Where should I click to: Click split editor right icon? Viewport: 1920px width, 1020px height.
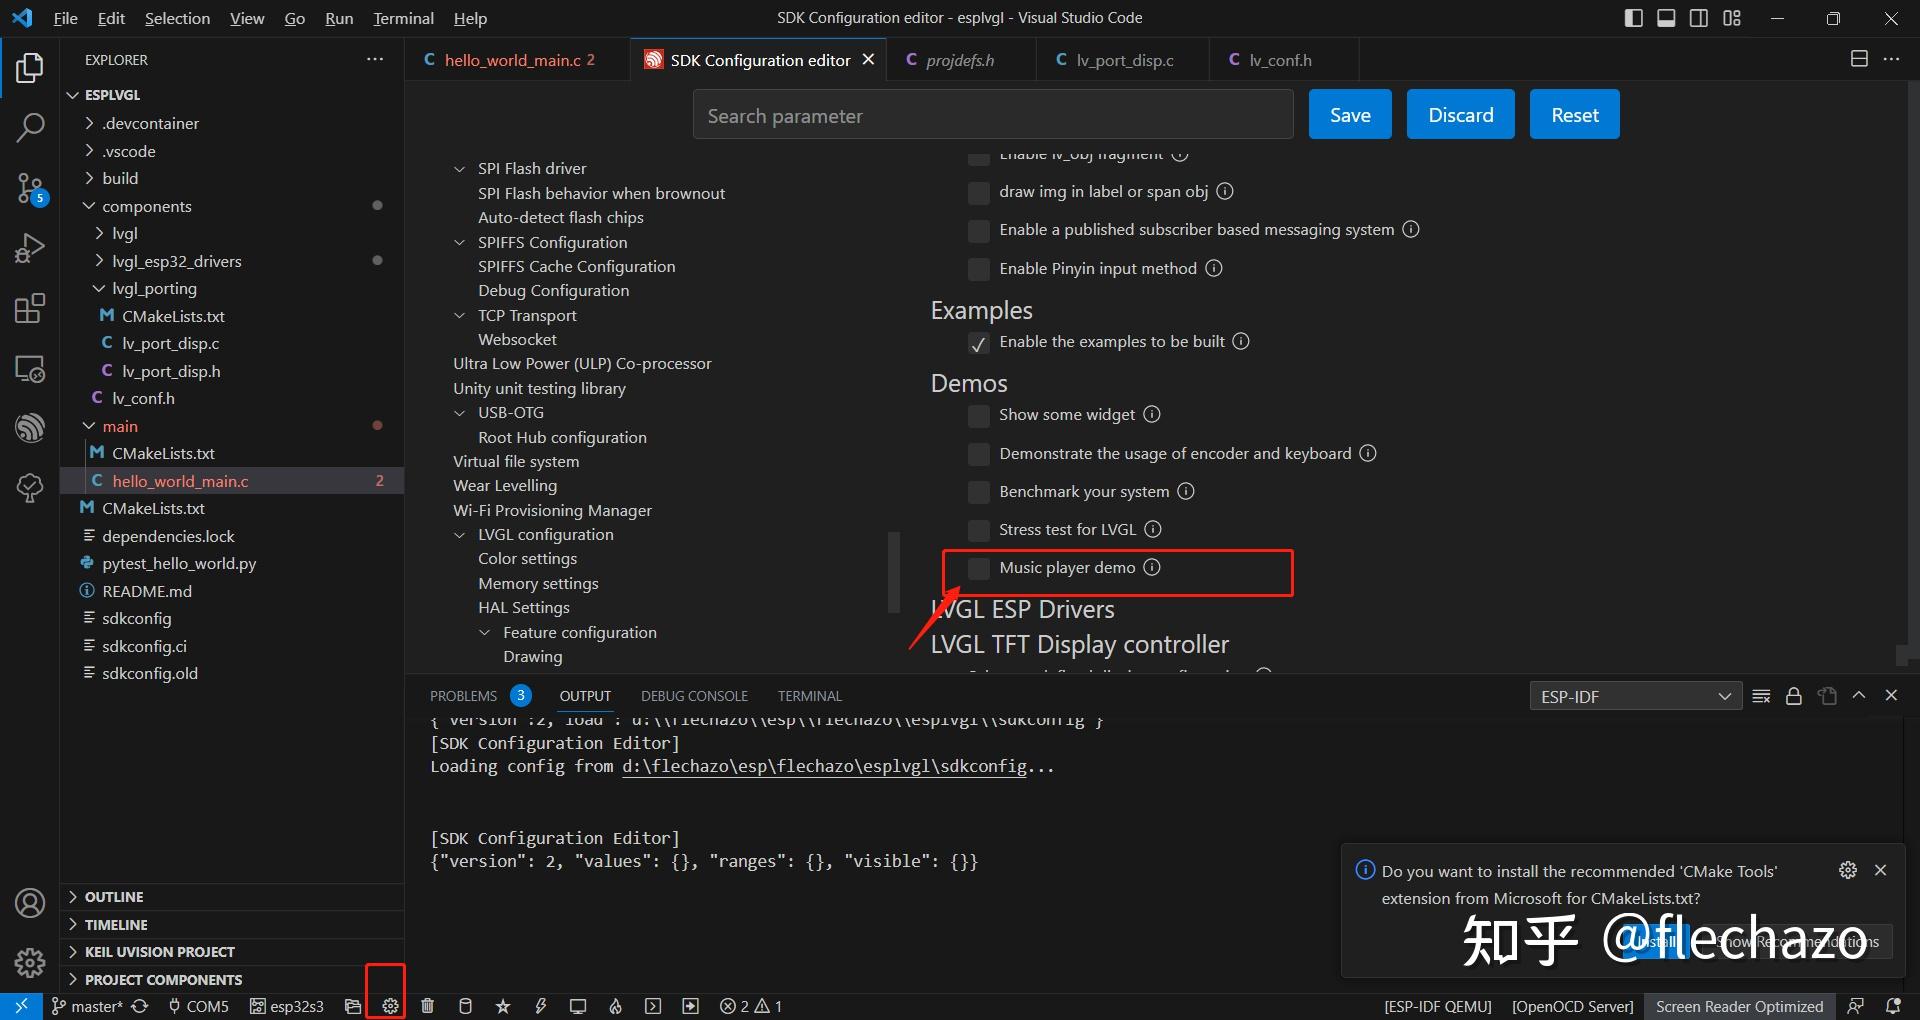[1859, 59]
